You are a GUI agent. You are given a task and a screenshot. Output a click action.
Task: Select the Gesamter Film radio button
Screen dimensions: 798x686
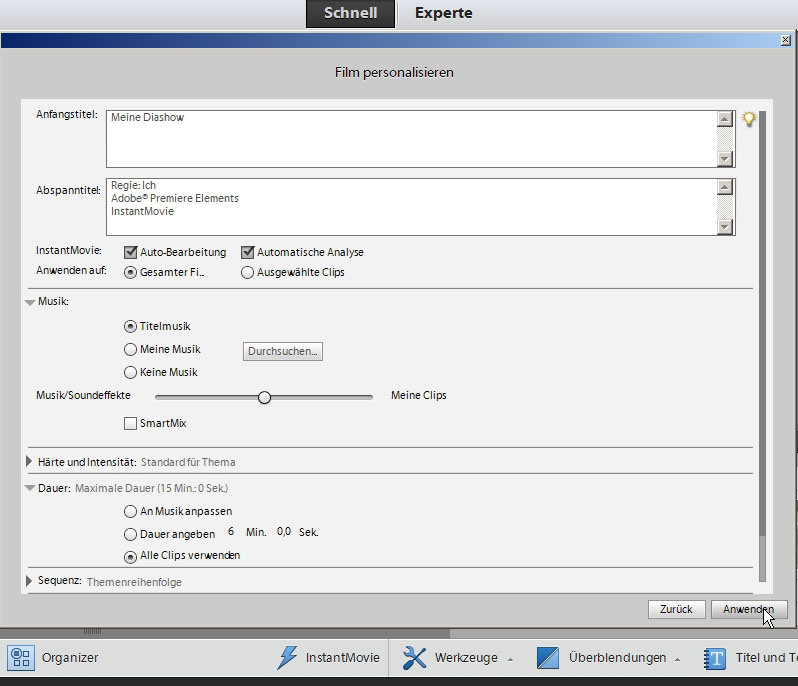tap(130, 272)
